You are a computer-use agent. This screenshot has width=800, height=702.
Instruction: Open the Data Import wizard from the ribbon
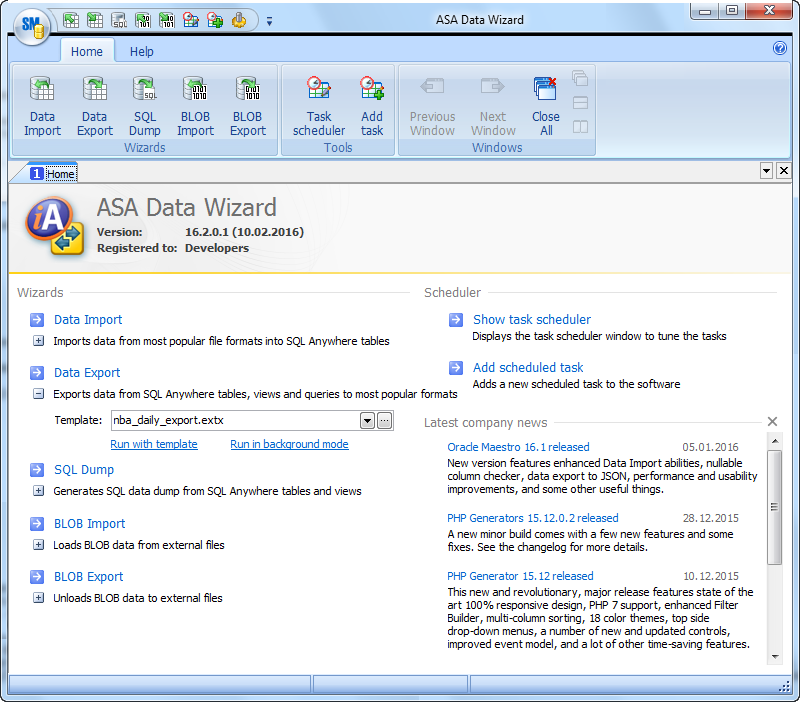42,103
